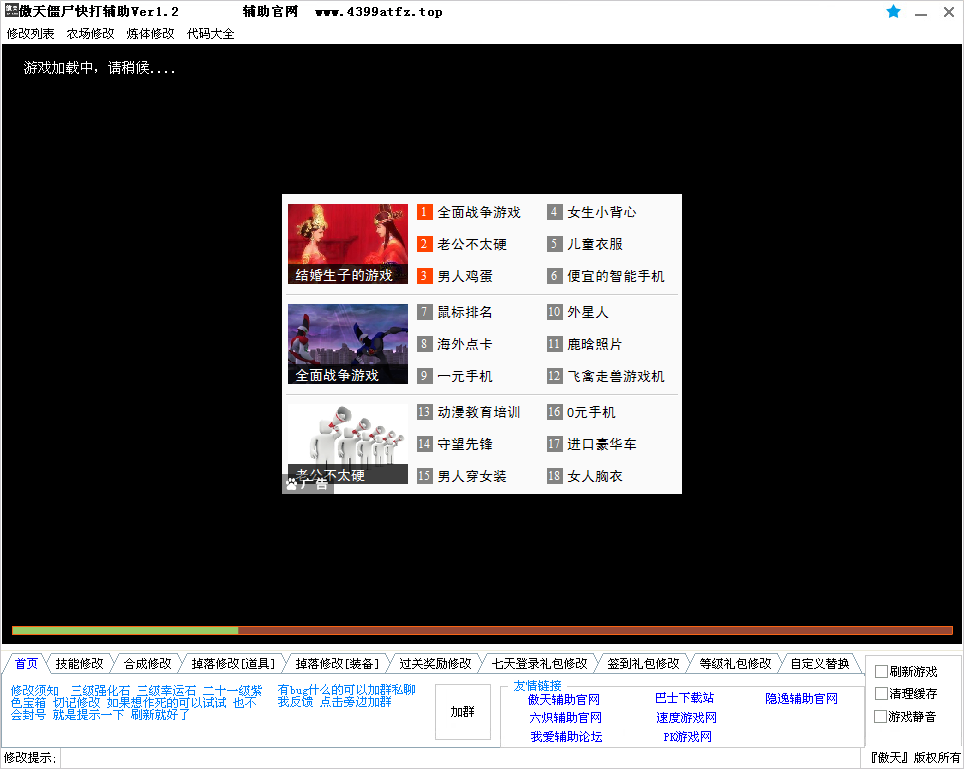Click the game loading progress bar
Screen dimensions: 964x769
click(482, 630)
